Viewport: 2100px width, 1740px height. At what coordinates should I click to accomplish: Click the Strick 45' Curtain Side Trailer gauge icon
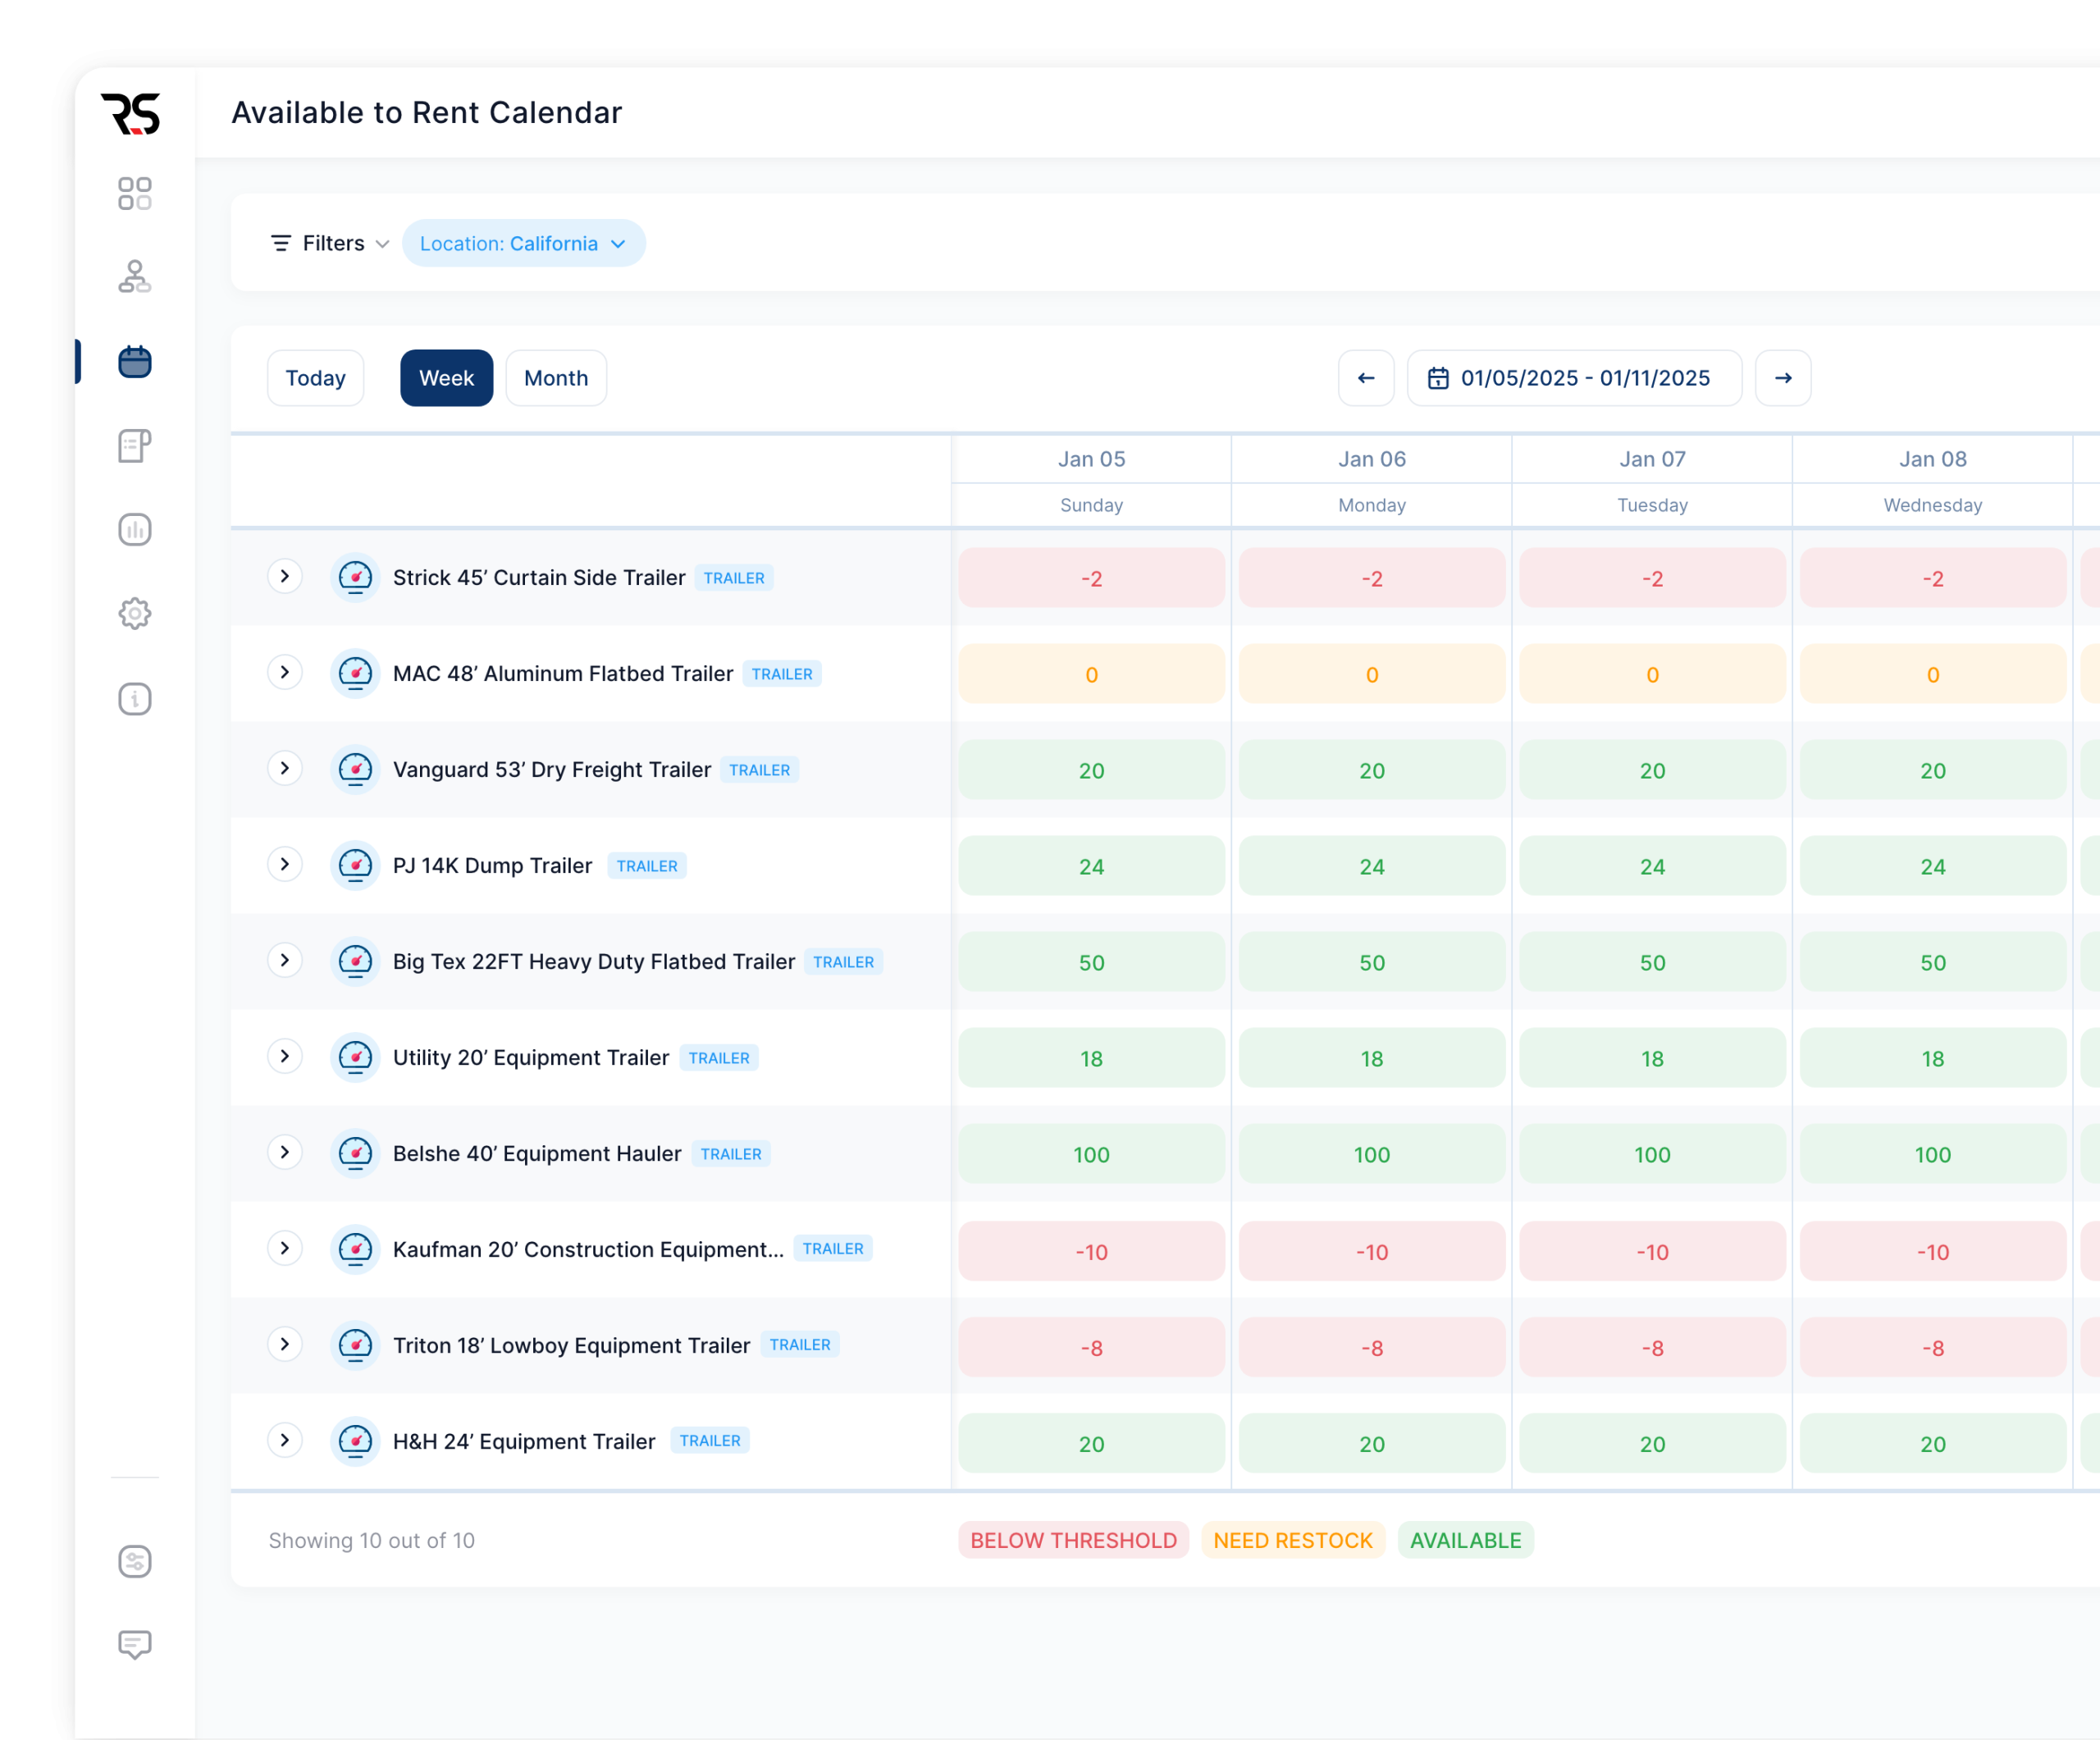(x=355, y=577)
